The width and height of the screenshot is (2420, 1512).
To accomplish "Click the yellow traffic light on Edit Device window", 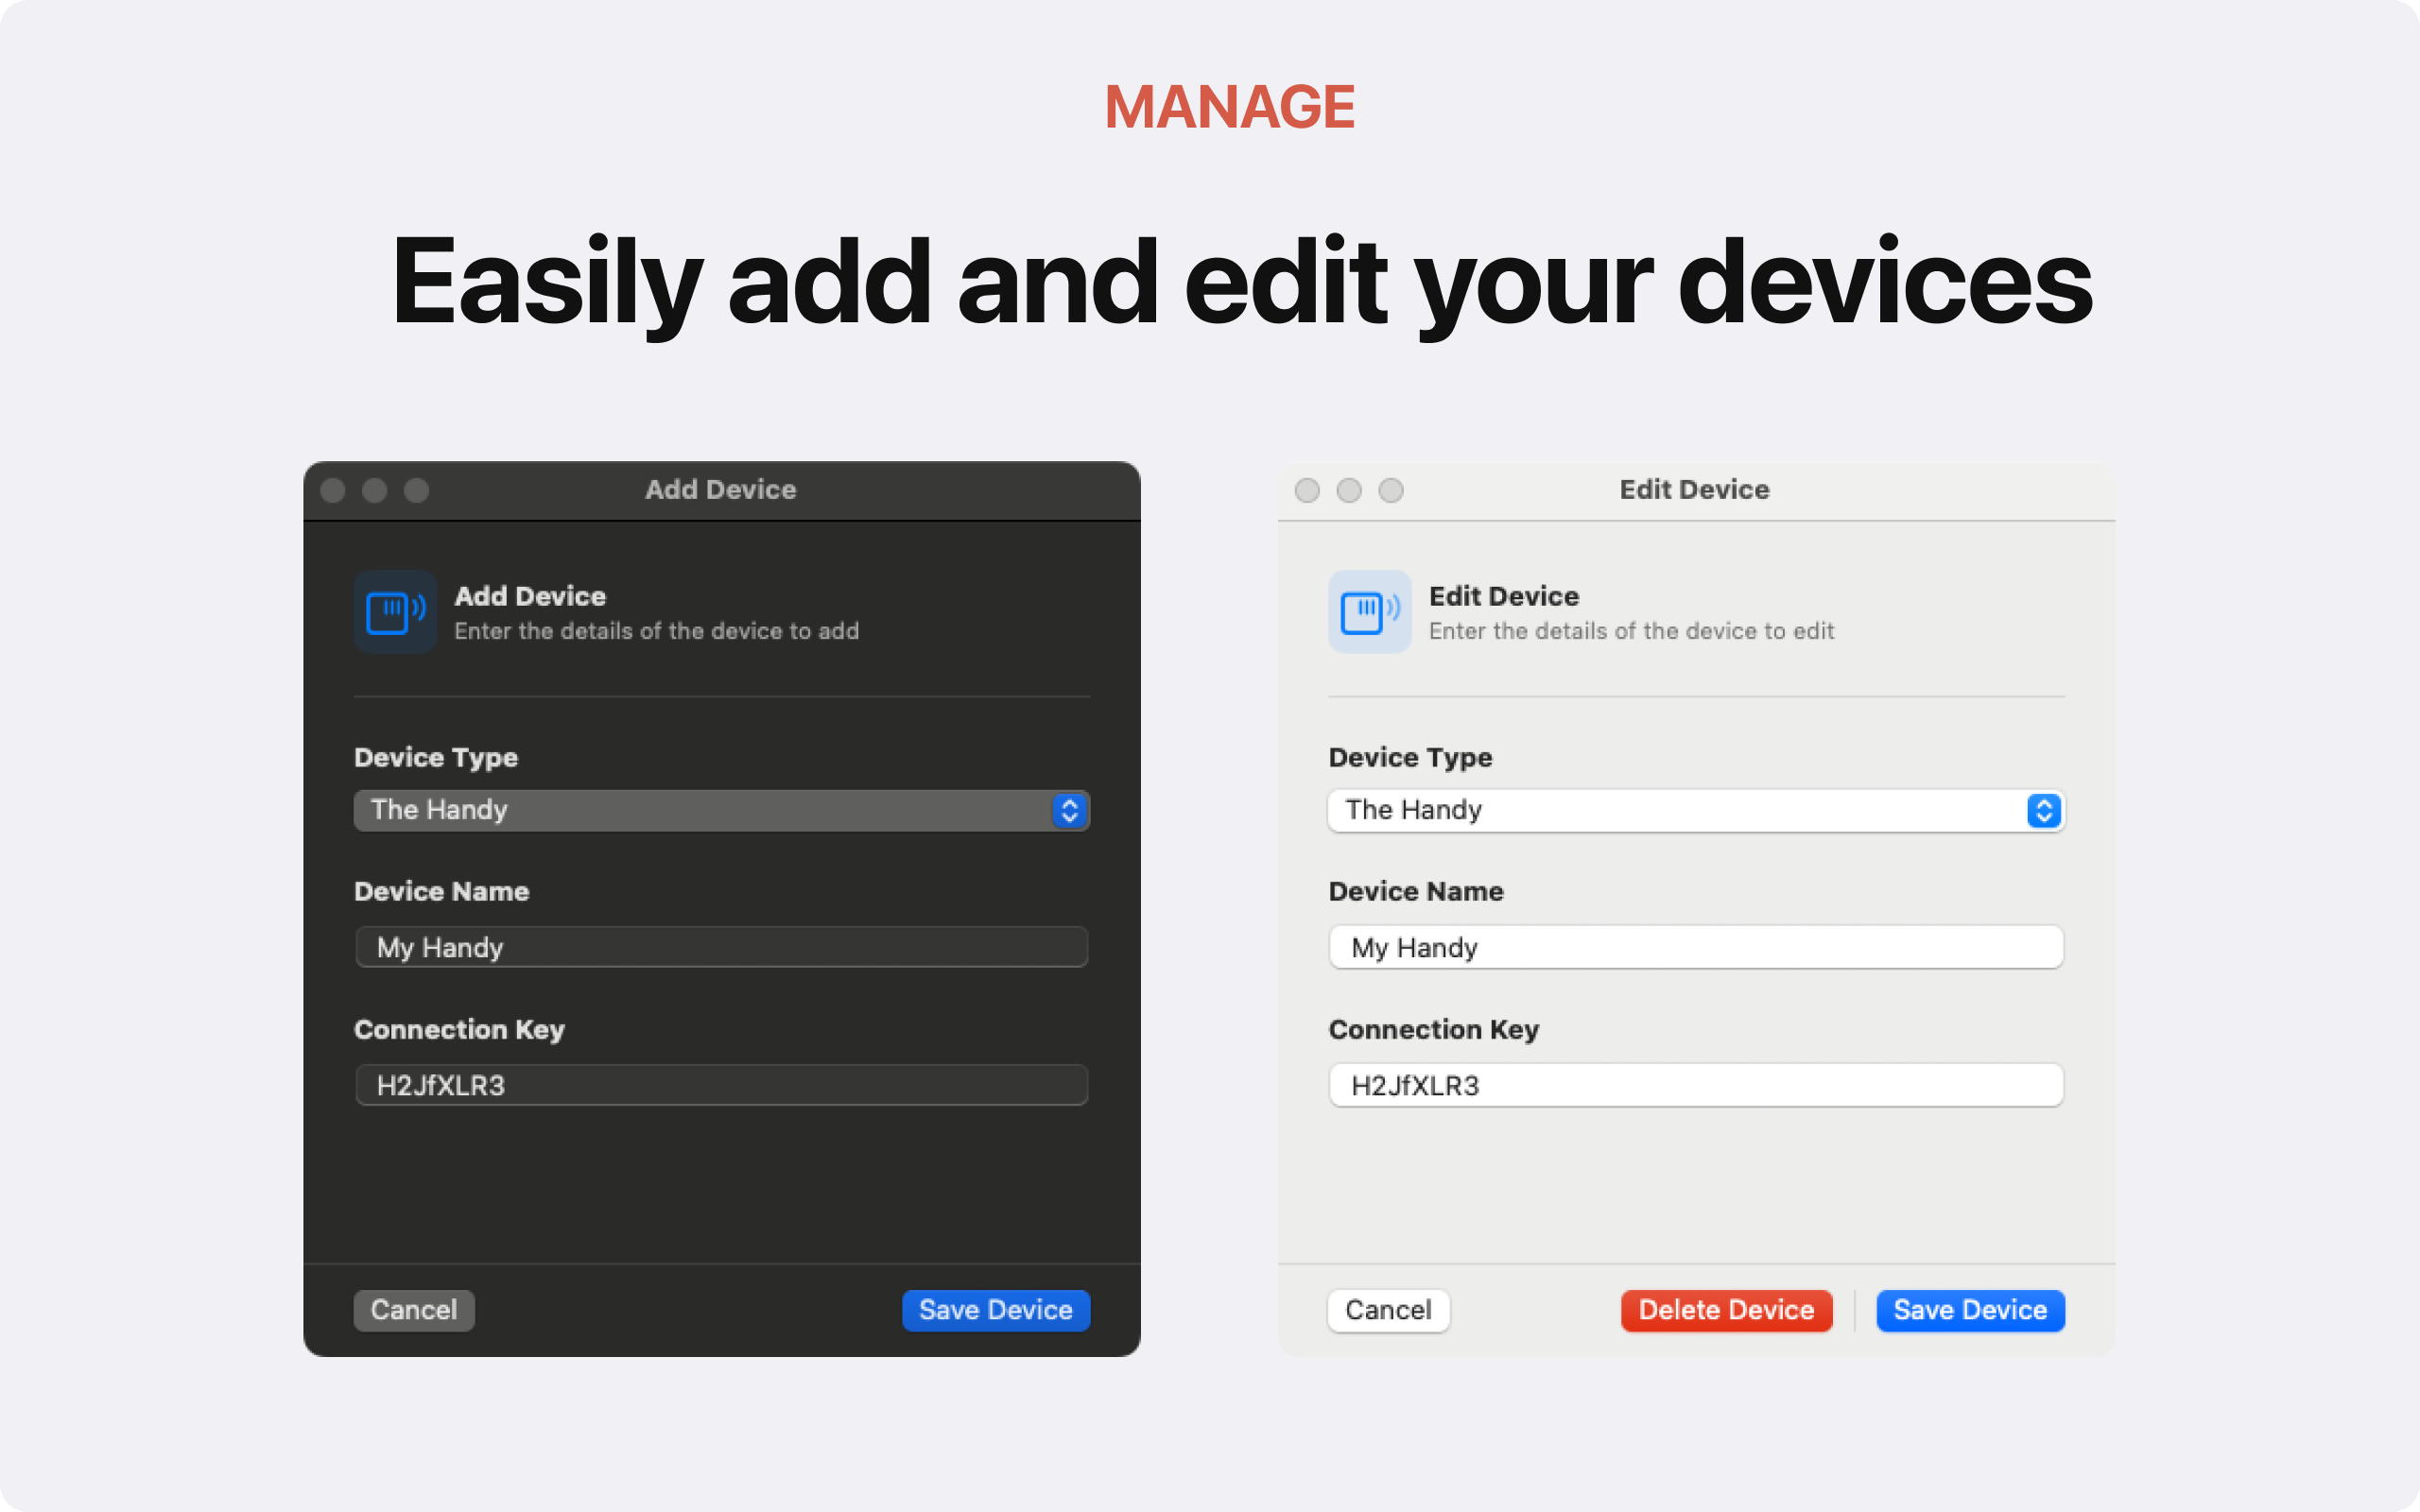I will pyautogui.click(x=1349, y=490).
